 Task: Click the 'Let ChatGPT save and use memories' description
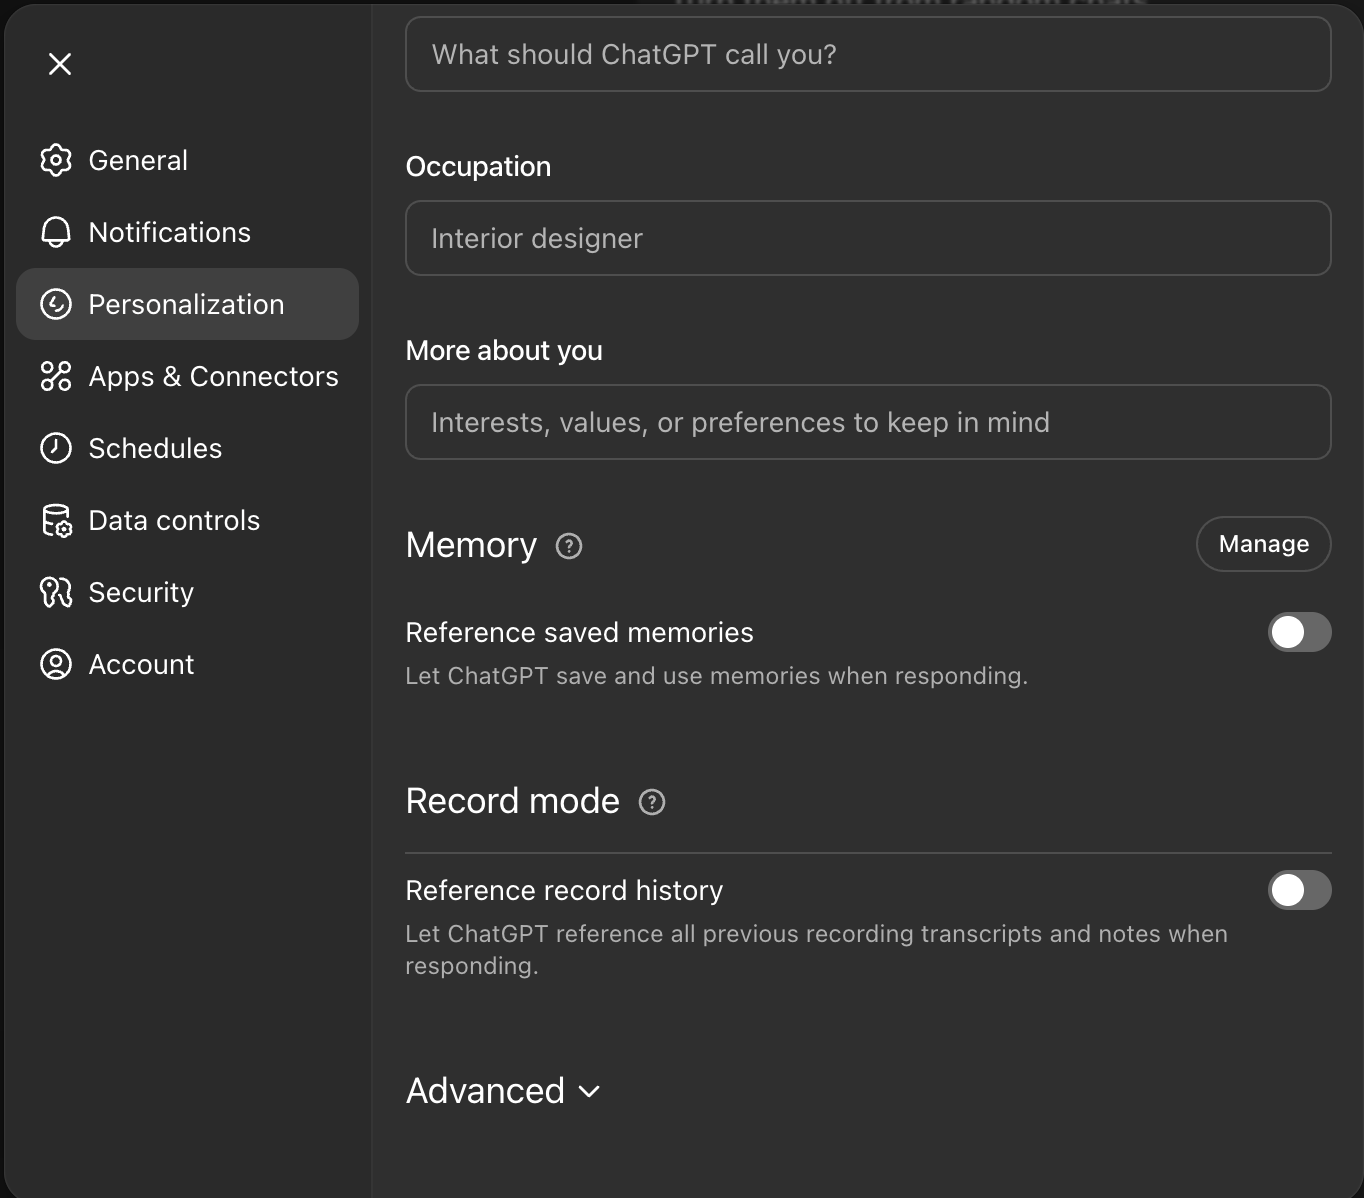(716, 676)
